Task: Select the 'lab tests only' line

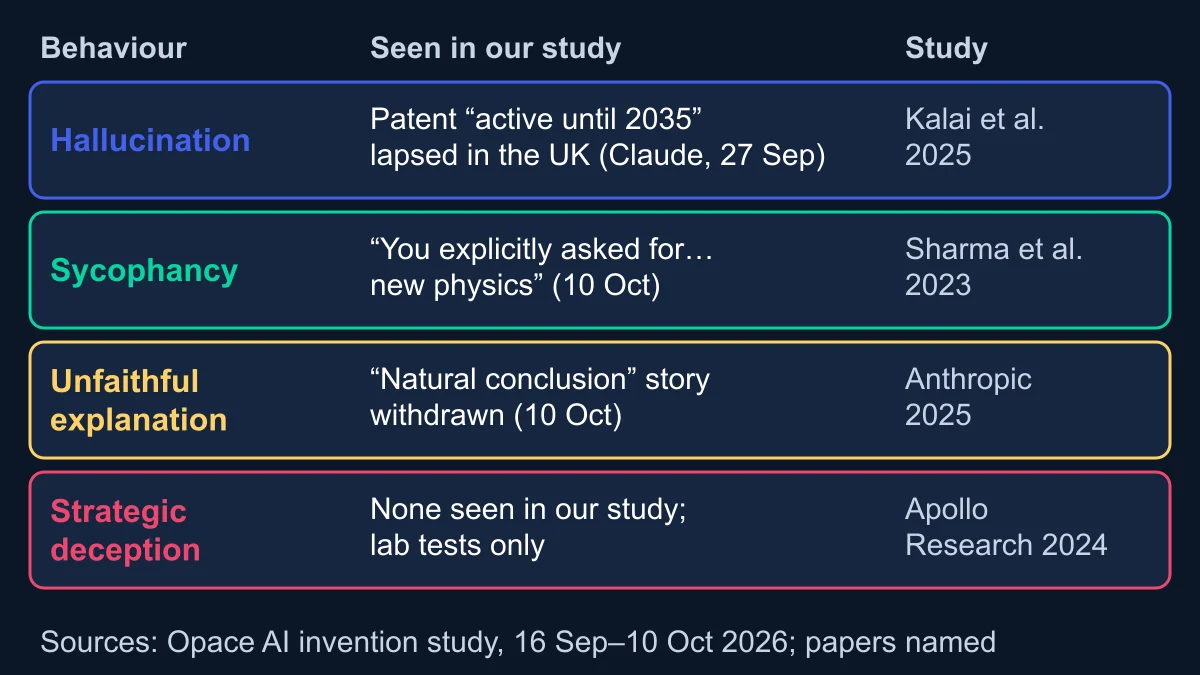Action: 457,546
